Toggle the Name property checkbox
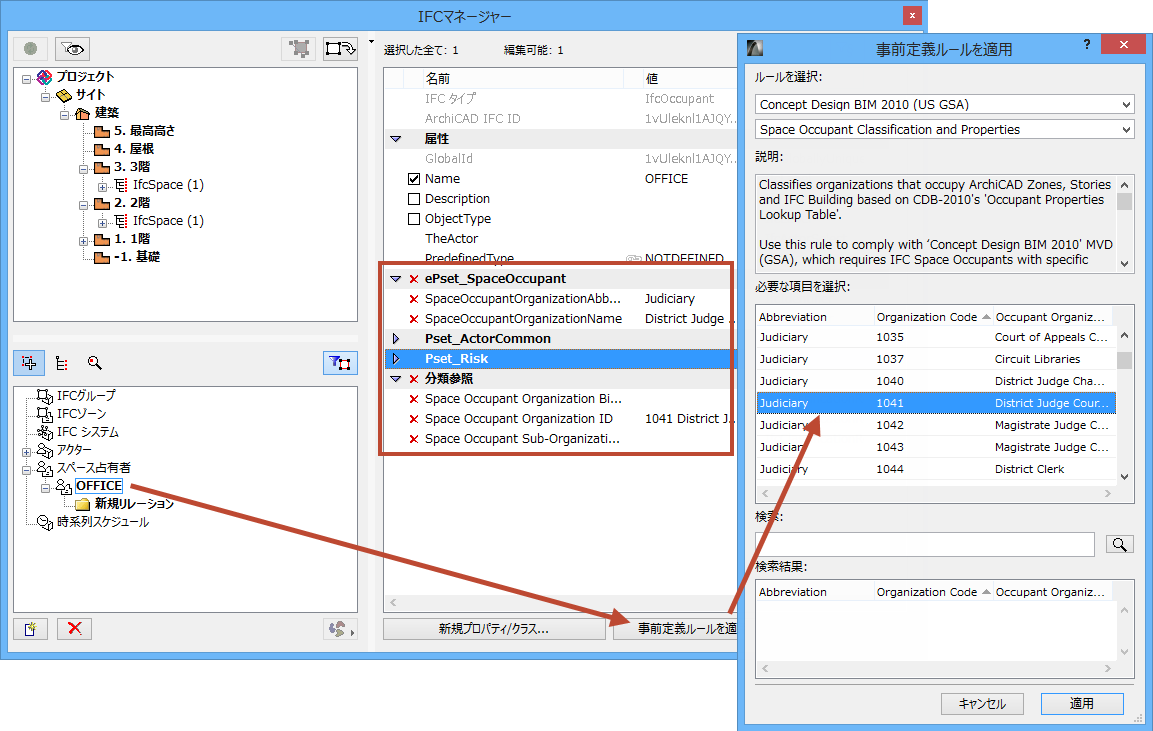1153x731 pixels. pos(414,179)
